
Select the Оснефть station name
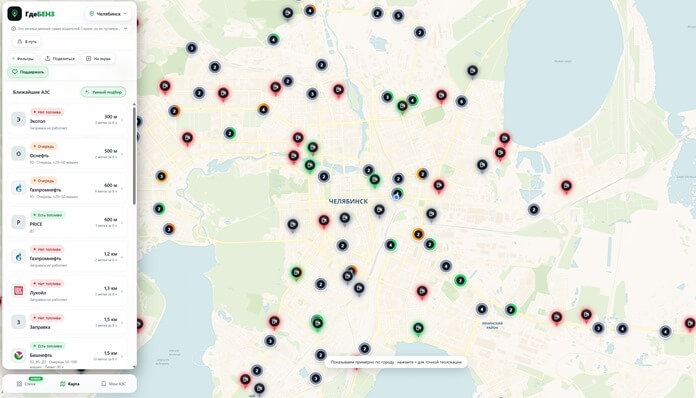pyautogui.click(x=40, y=155)
